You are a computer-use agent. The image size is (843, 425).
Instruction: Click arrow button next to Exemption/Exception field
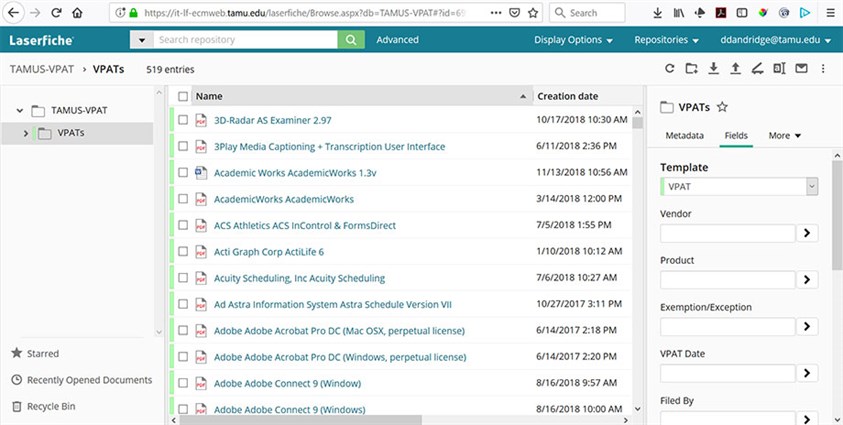click(808, 326)
